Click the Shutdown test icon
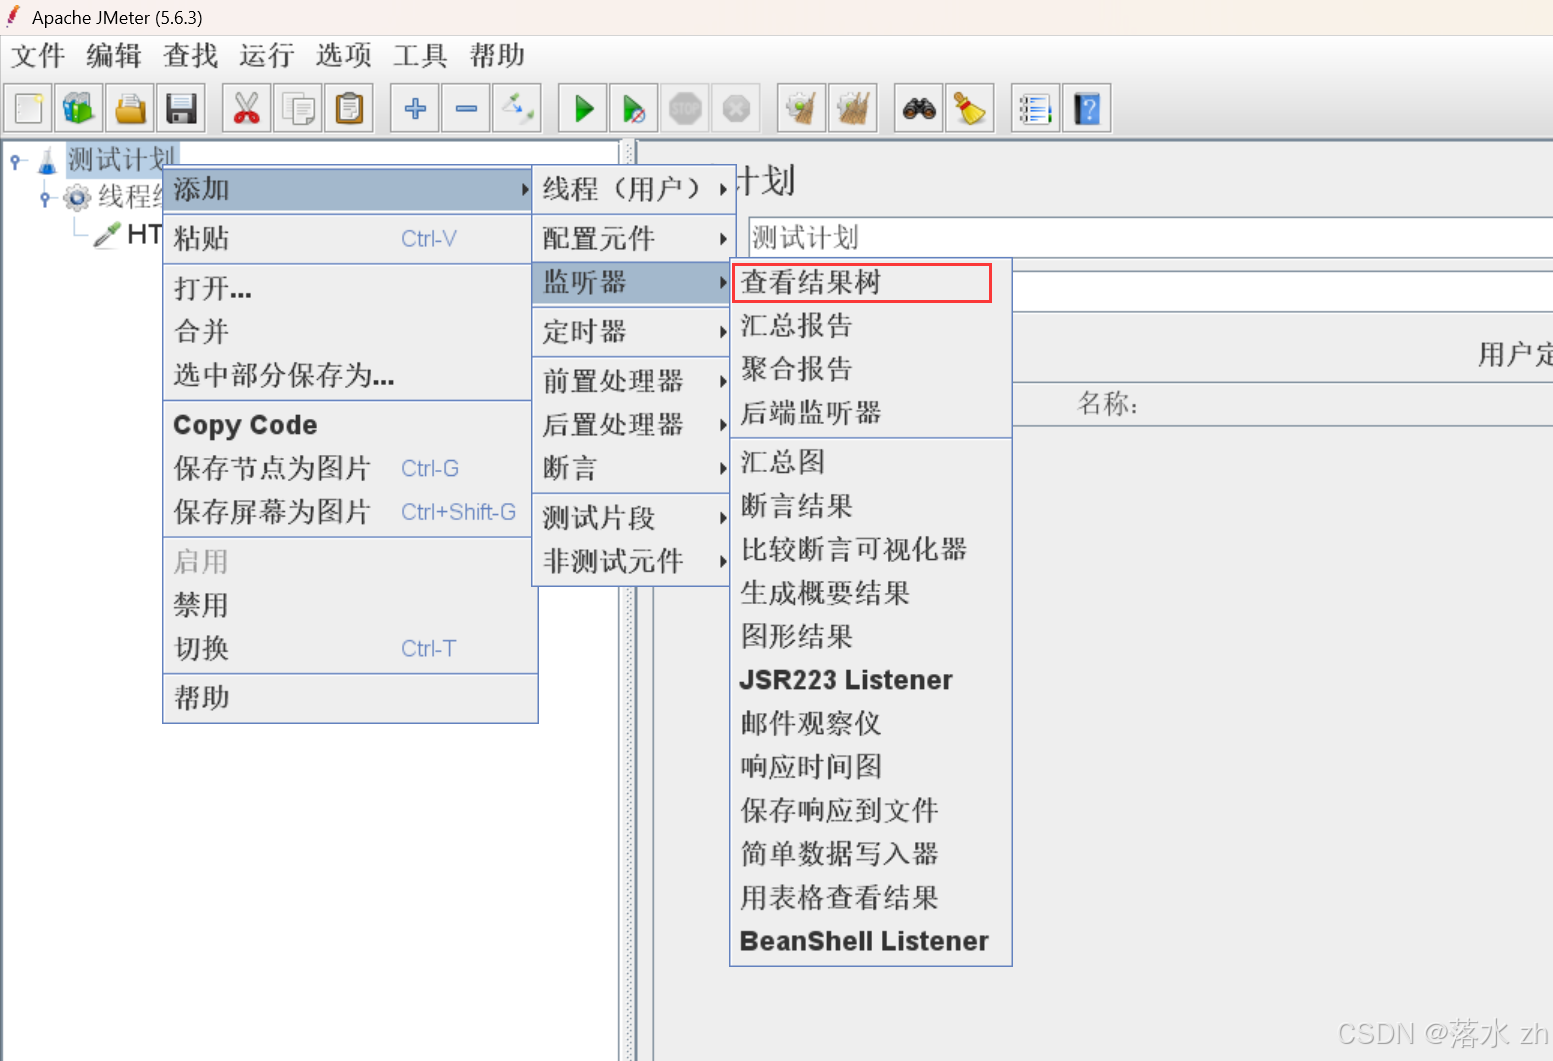The height and width of the screenshot is (1061, 1553). click(x=736, y=108)
